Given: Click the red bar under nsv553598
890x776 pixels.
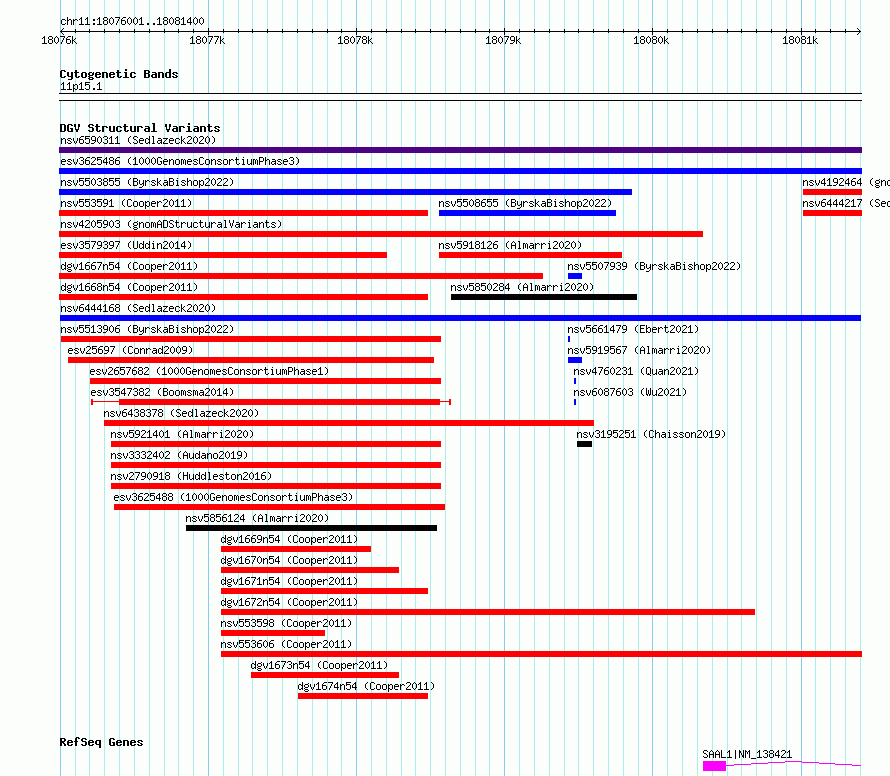Looking at the screenshot, I should 273,633.
